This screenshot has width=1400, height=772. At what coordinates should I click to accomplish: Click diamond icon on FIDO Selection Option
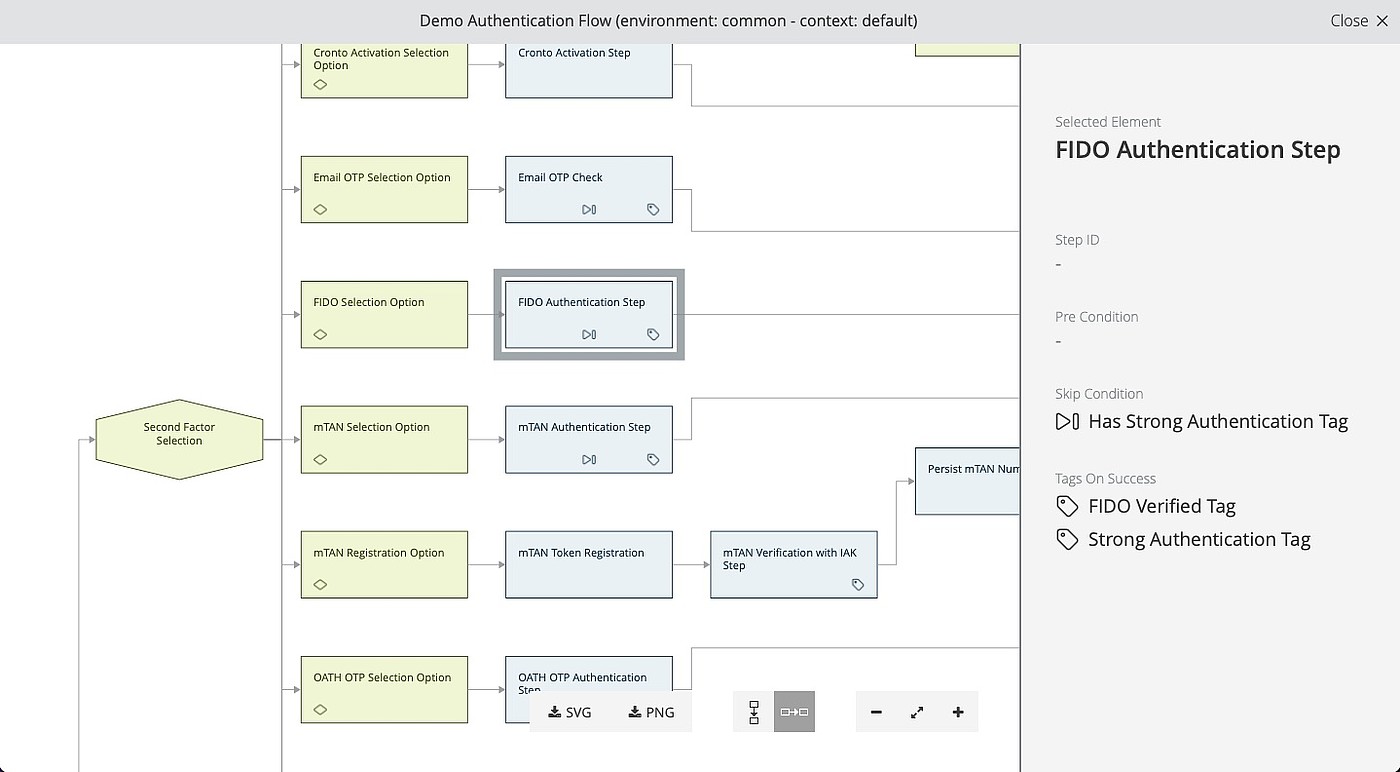tap(321, 335)
